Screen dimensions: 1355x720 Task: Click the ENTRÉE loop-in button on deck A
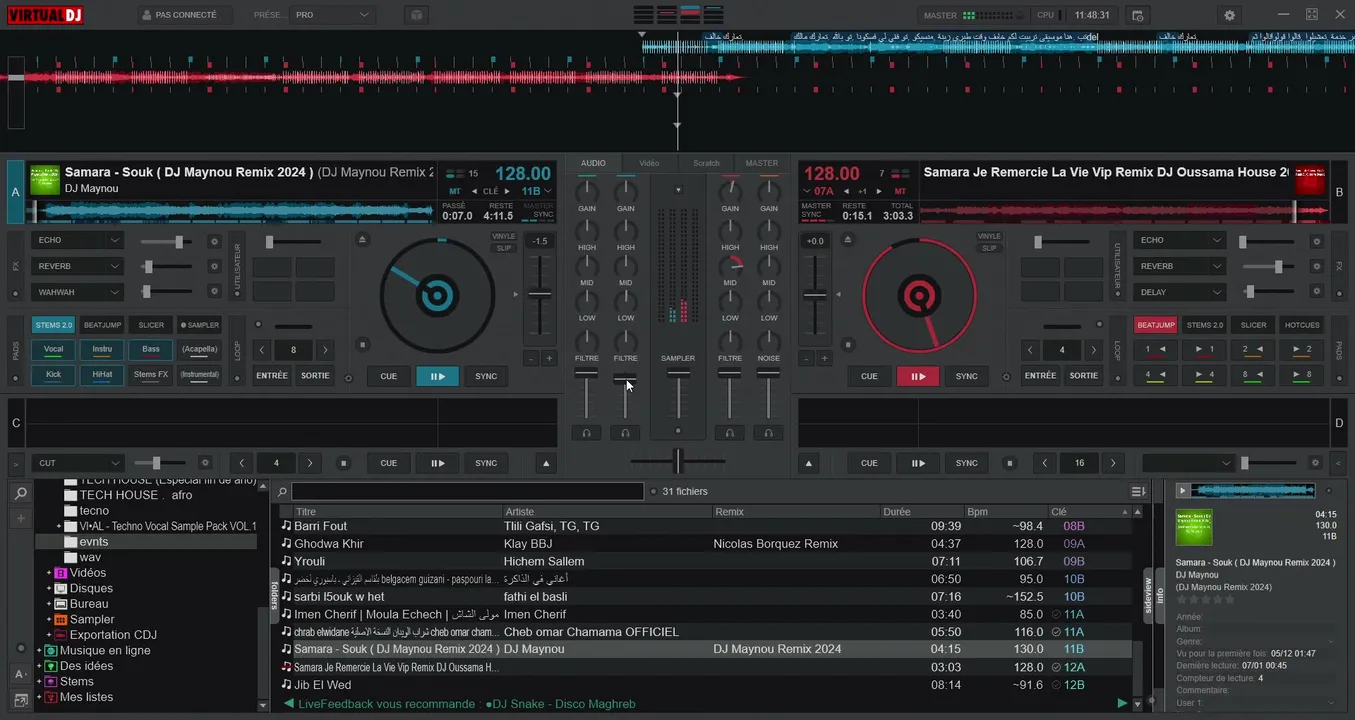click(272, 376)
